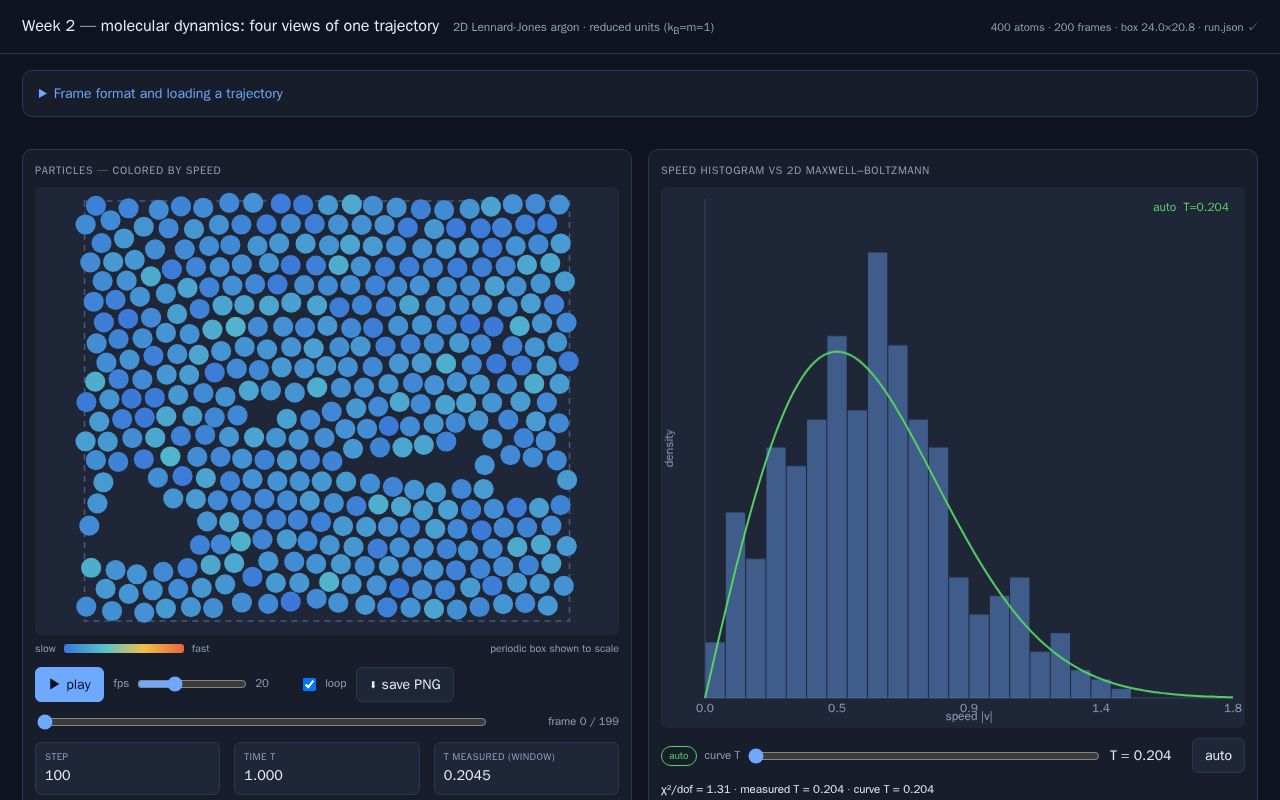Select the STEP value 100
This screenshot has height=800, width=1280.
click(x=58, y=775)
